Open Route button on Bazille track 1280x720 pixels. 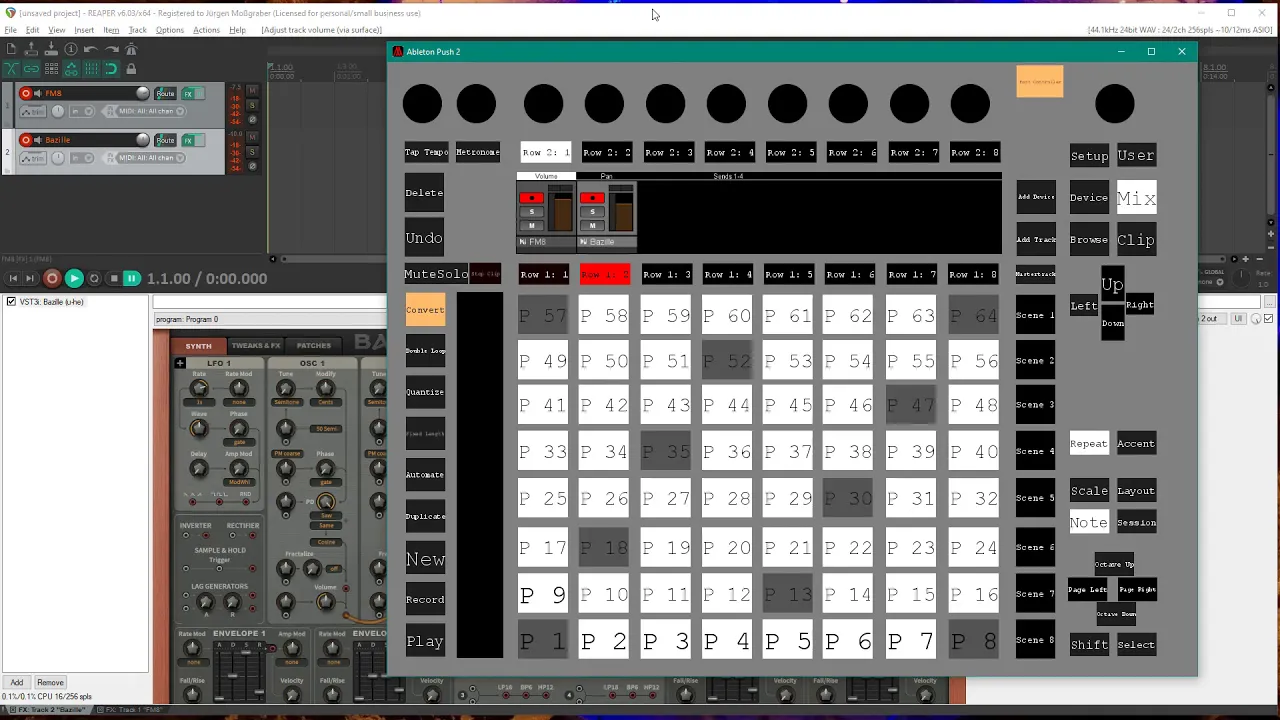(165, 140)
